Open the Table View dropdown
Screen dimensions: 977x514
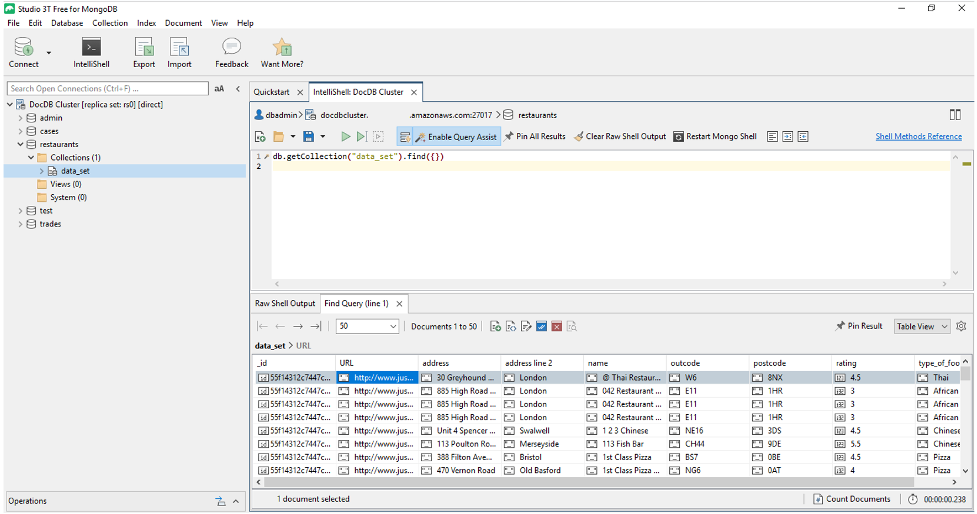921,326
